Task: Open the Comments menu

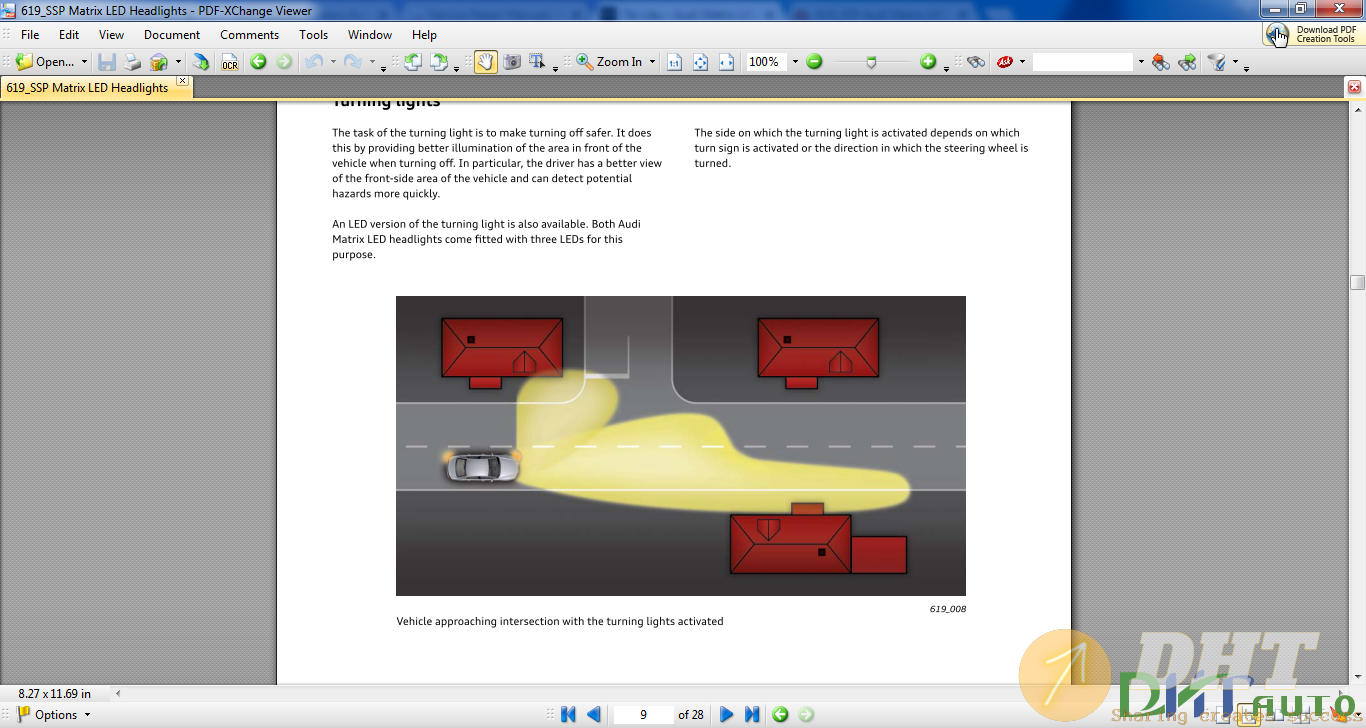Action: 249,34
